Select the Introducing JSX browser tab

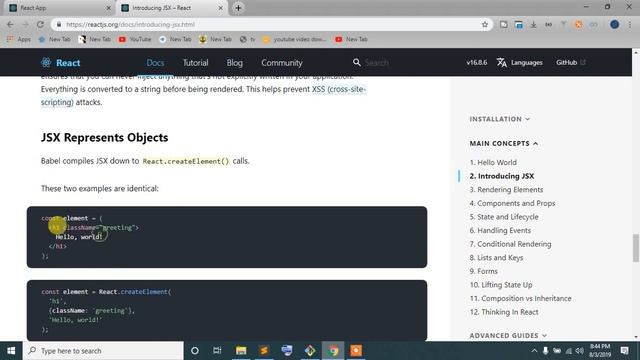171,8
